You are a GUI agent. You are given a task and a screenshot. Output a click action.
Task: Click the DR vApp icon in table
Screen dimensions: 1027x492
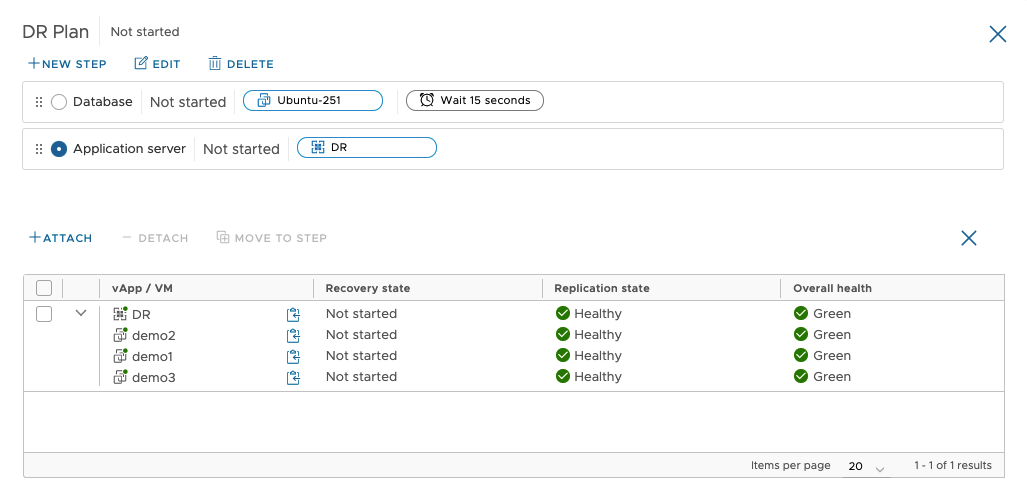(x=120, y=314)
